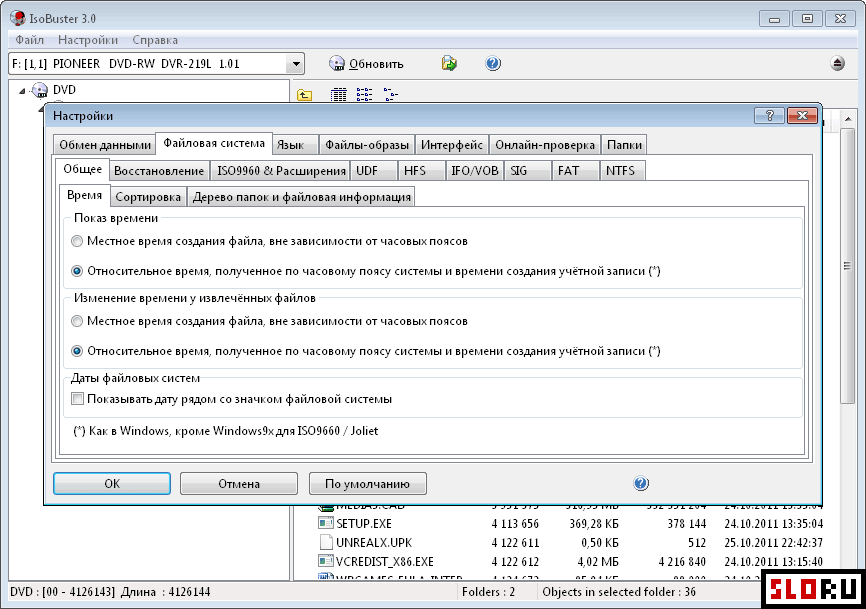Open the Интерфейс tab
The width and height of the screenshot is (866, 609).
tap(452, 145)
